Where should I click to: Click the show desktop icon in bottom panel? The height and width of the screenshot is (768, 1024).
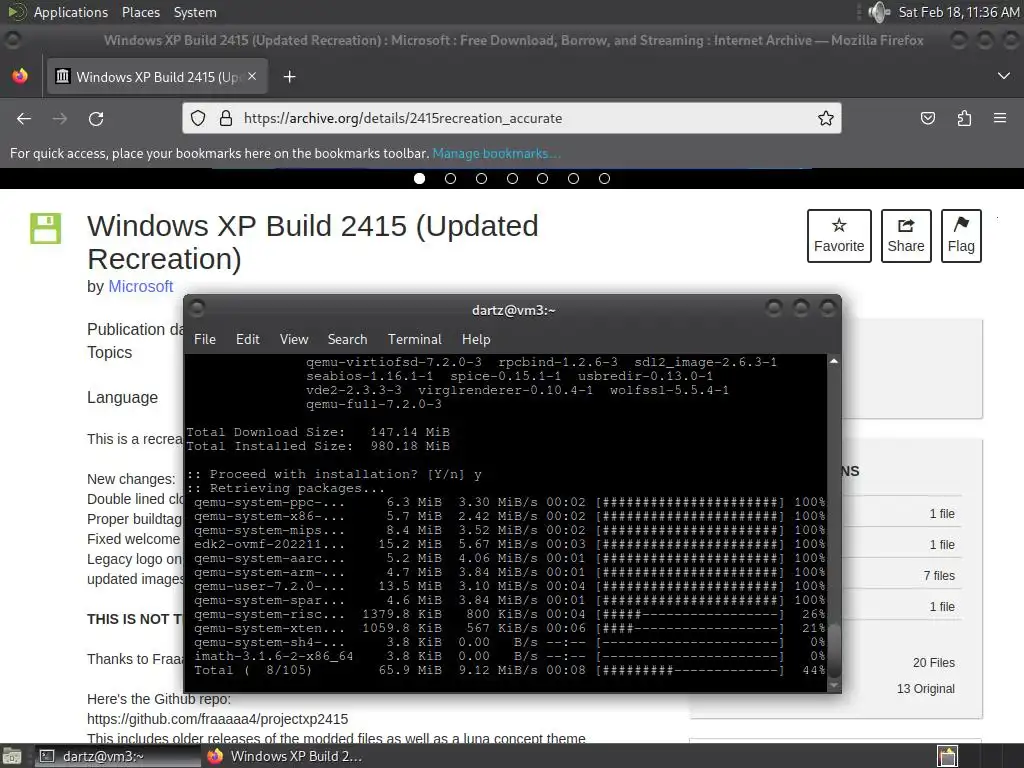[x=12, y=756]
